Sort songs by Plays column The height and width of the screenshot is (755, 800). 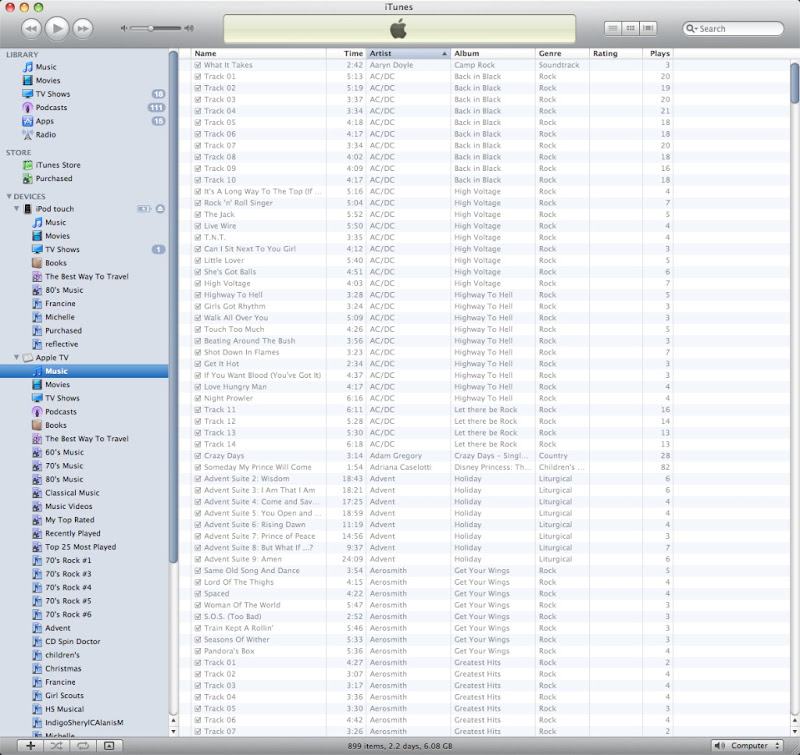point(658,54)
